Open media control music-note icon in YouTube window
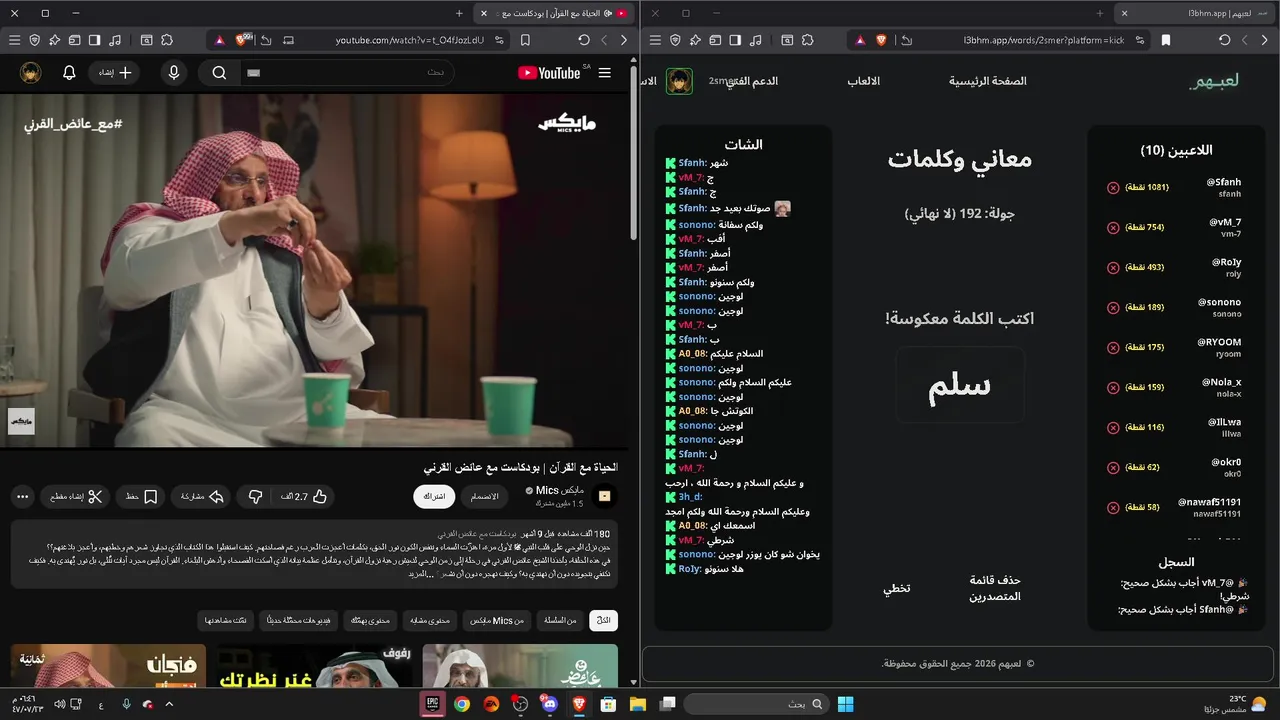This screenshot has height=720, width=1280. point(115,40)
